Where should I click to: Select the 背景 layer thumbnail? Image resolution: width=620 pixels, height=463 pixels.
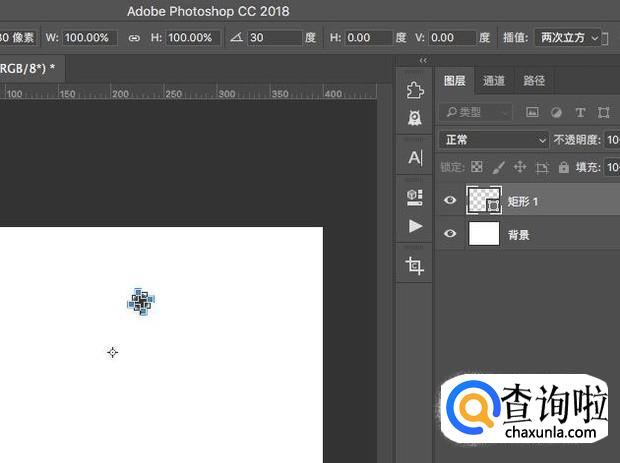(x=484, y=234)
